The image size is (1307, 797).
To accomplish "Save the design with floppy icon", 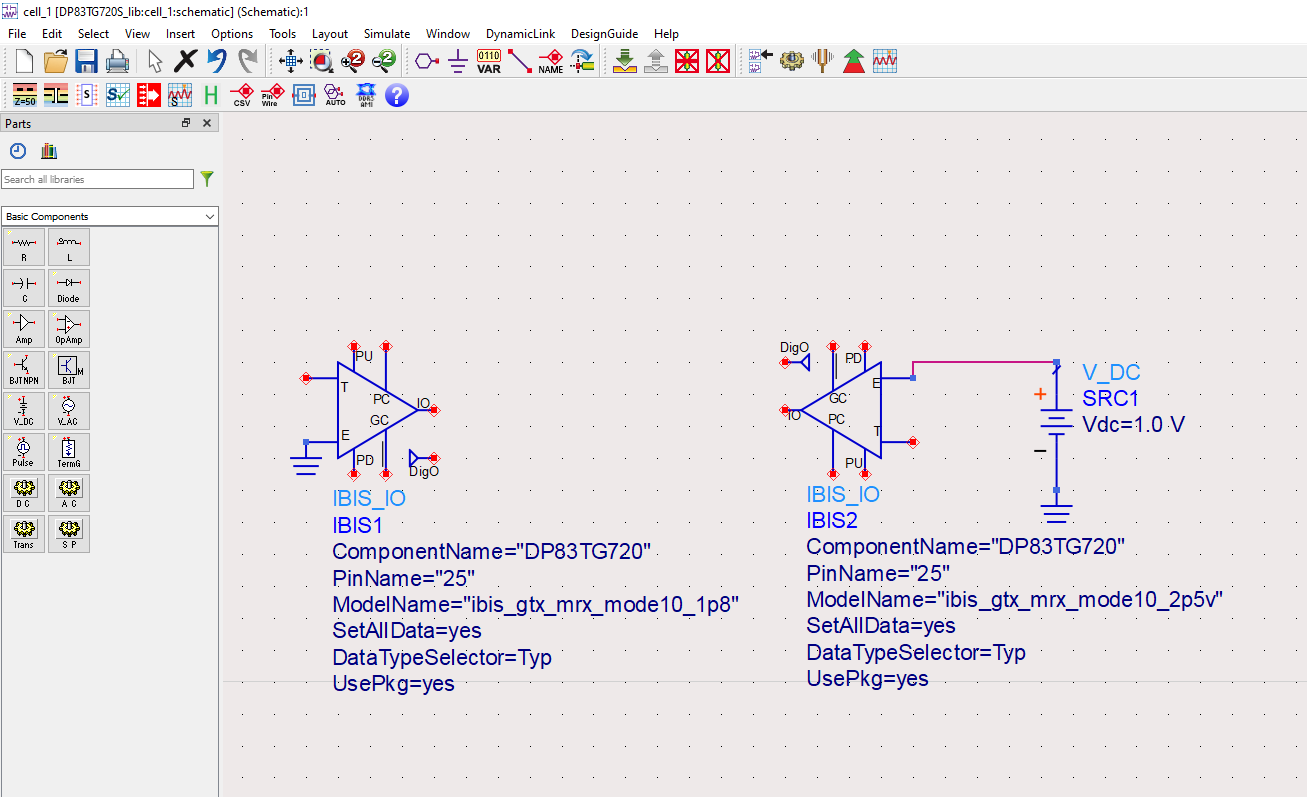I will pyautogui.click(x=86, y=61).
